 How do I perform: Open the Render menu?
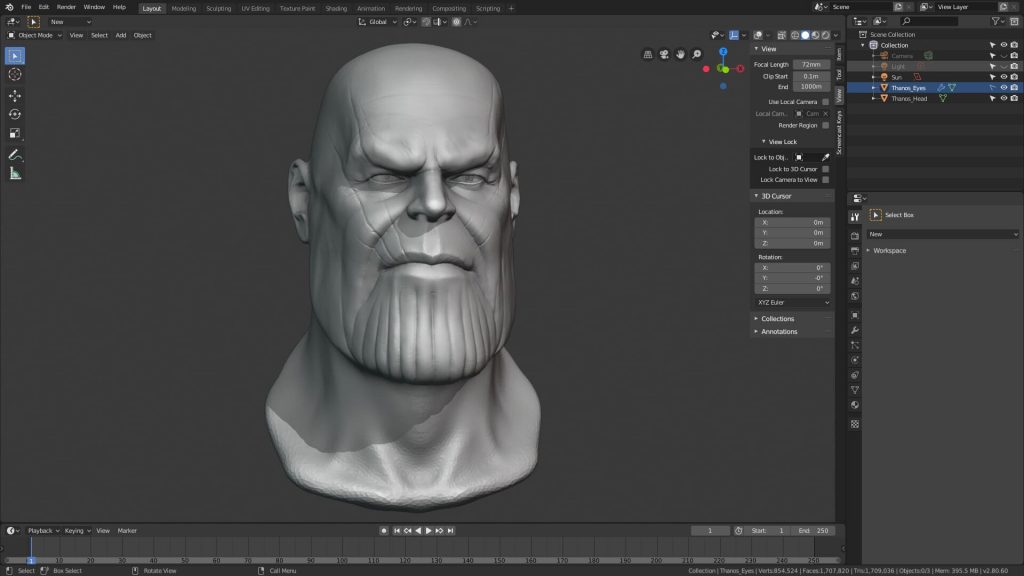tap(66, 7)
